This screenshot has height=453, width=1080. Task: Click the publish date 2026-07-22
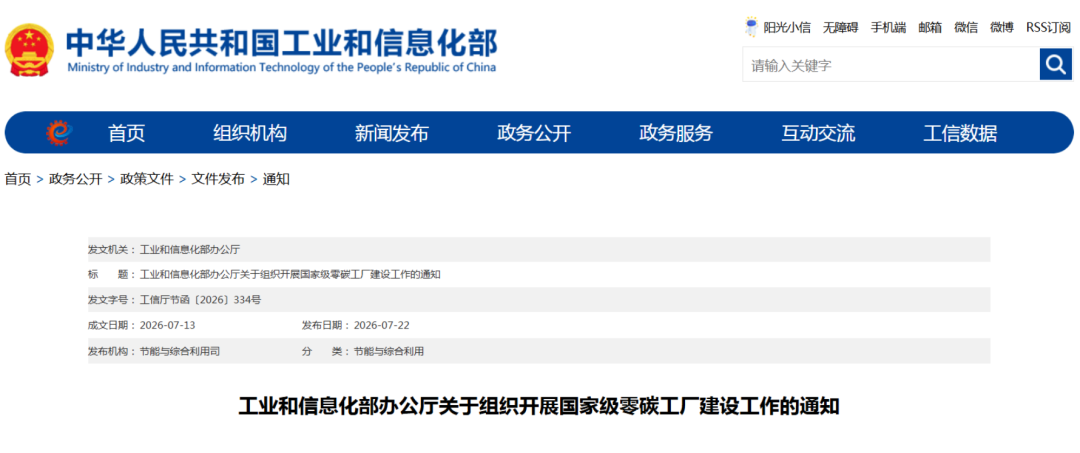click(381, 325)
